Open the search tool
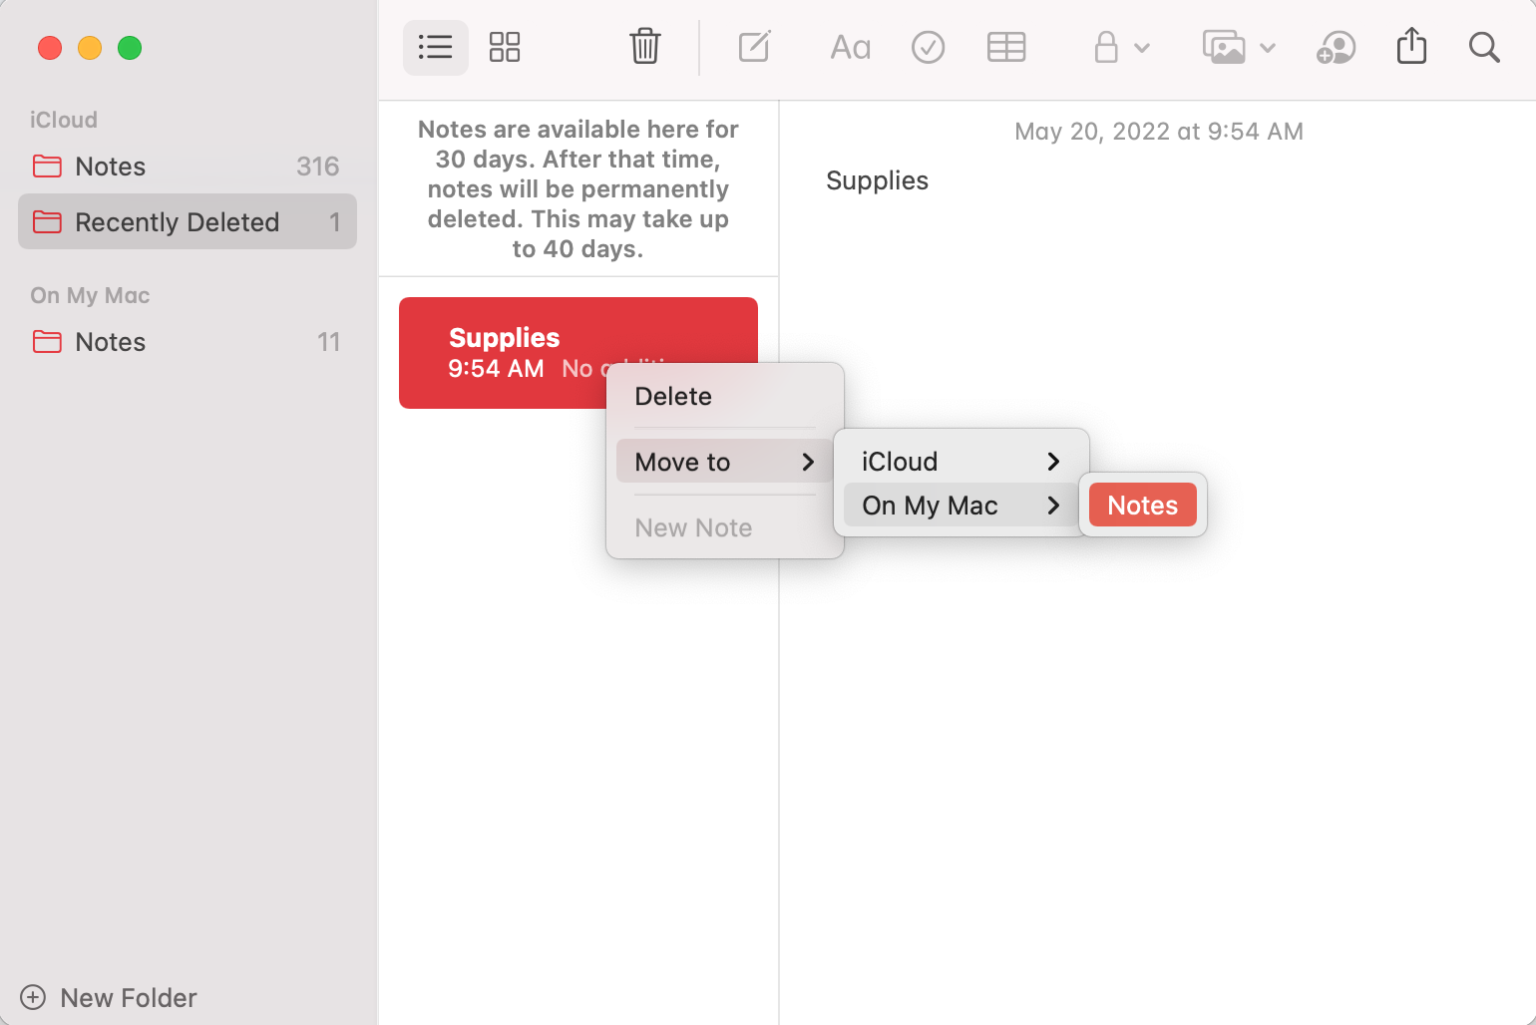 pyautogui.click(x=1484, y=47)
